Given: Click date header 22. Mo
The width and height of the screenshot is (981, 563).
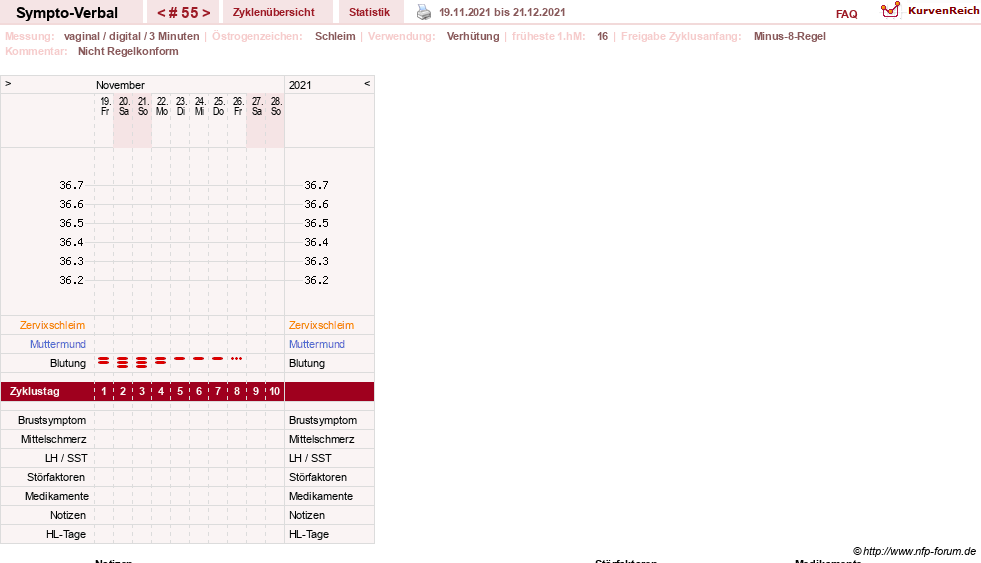Looking at the screenshot, I should click(x=162, y=106).
